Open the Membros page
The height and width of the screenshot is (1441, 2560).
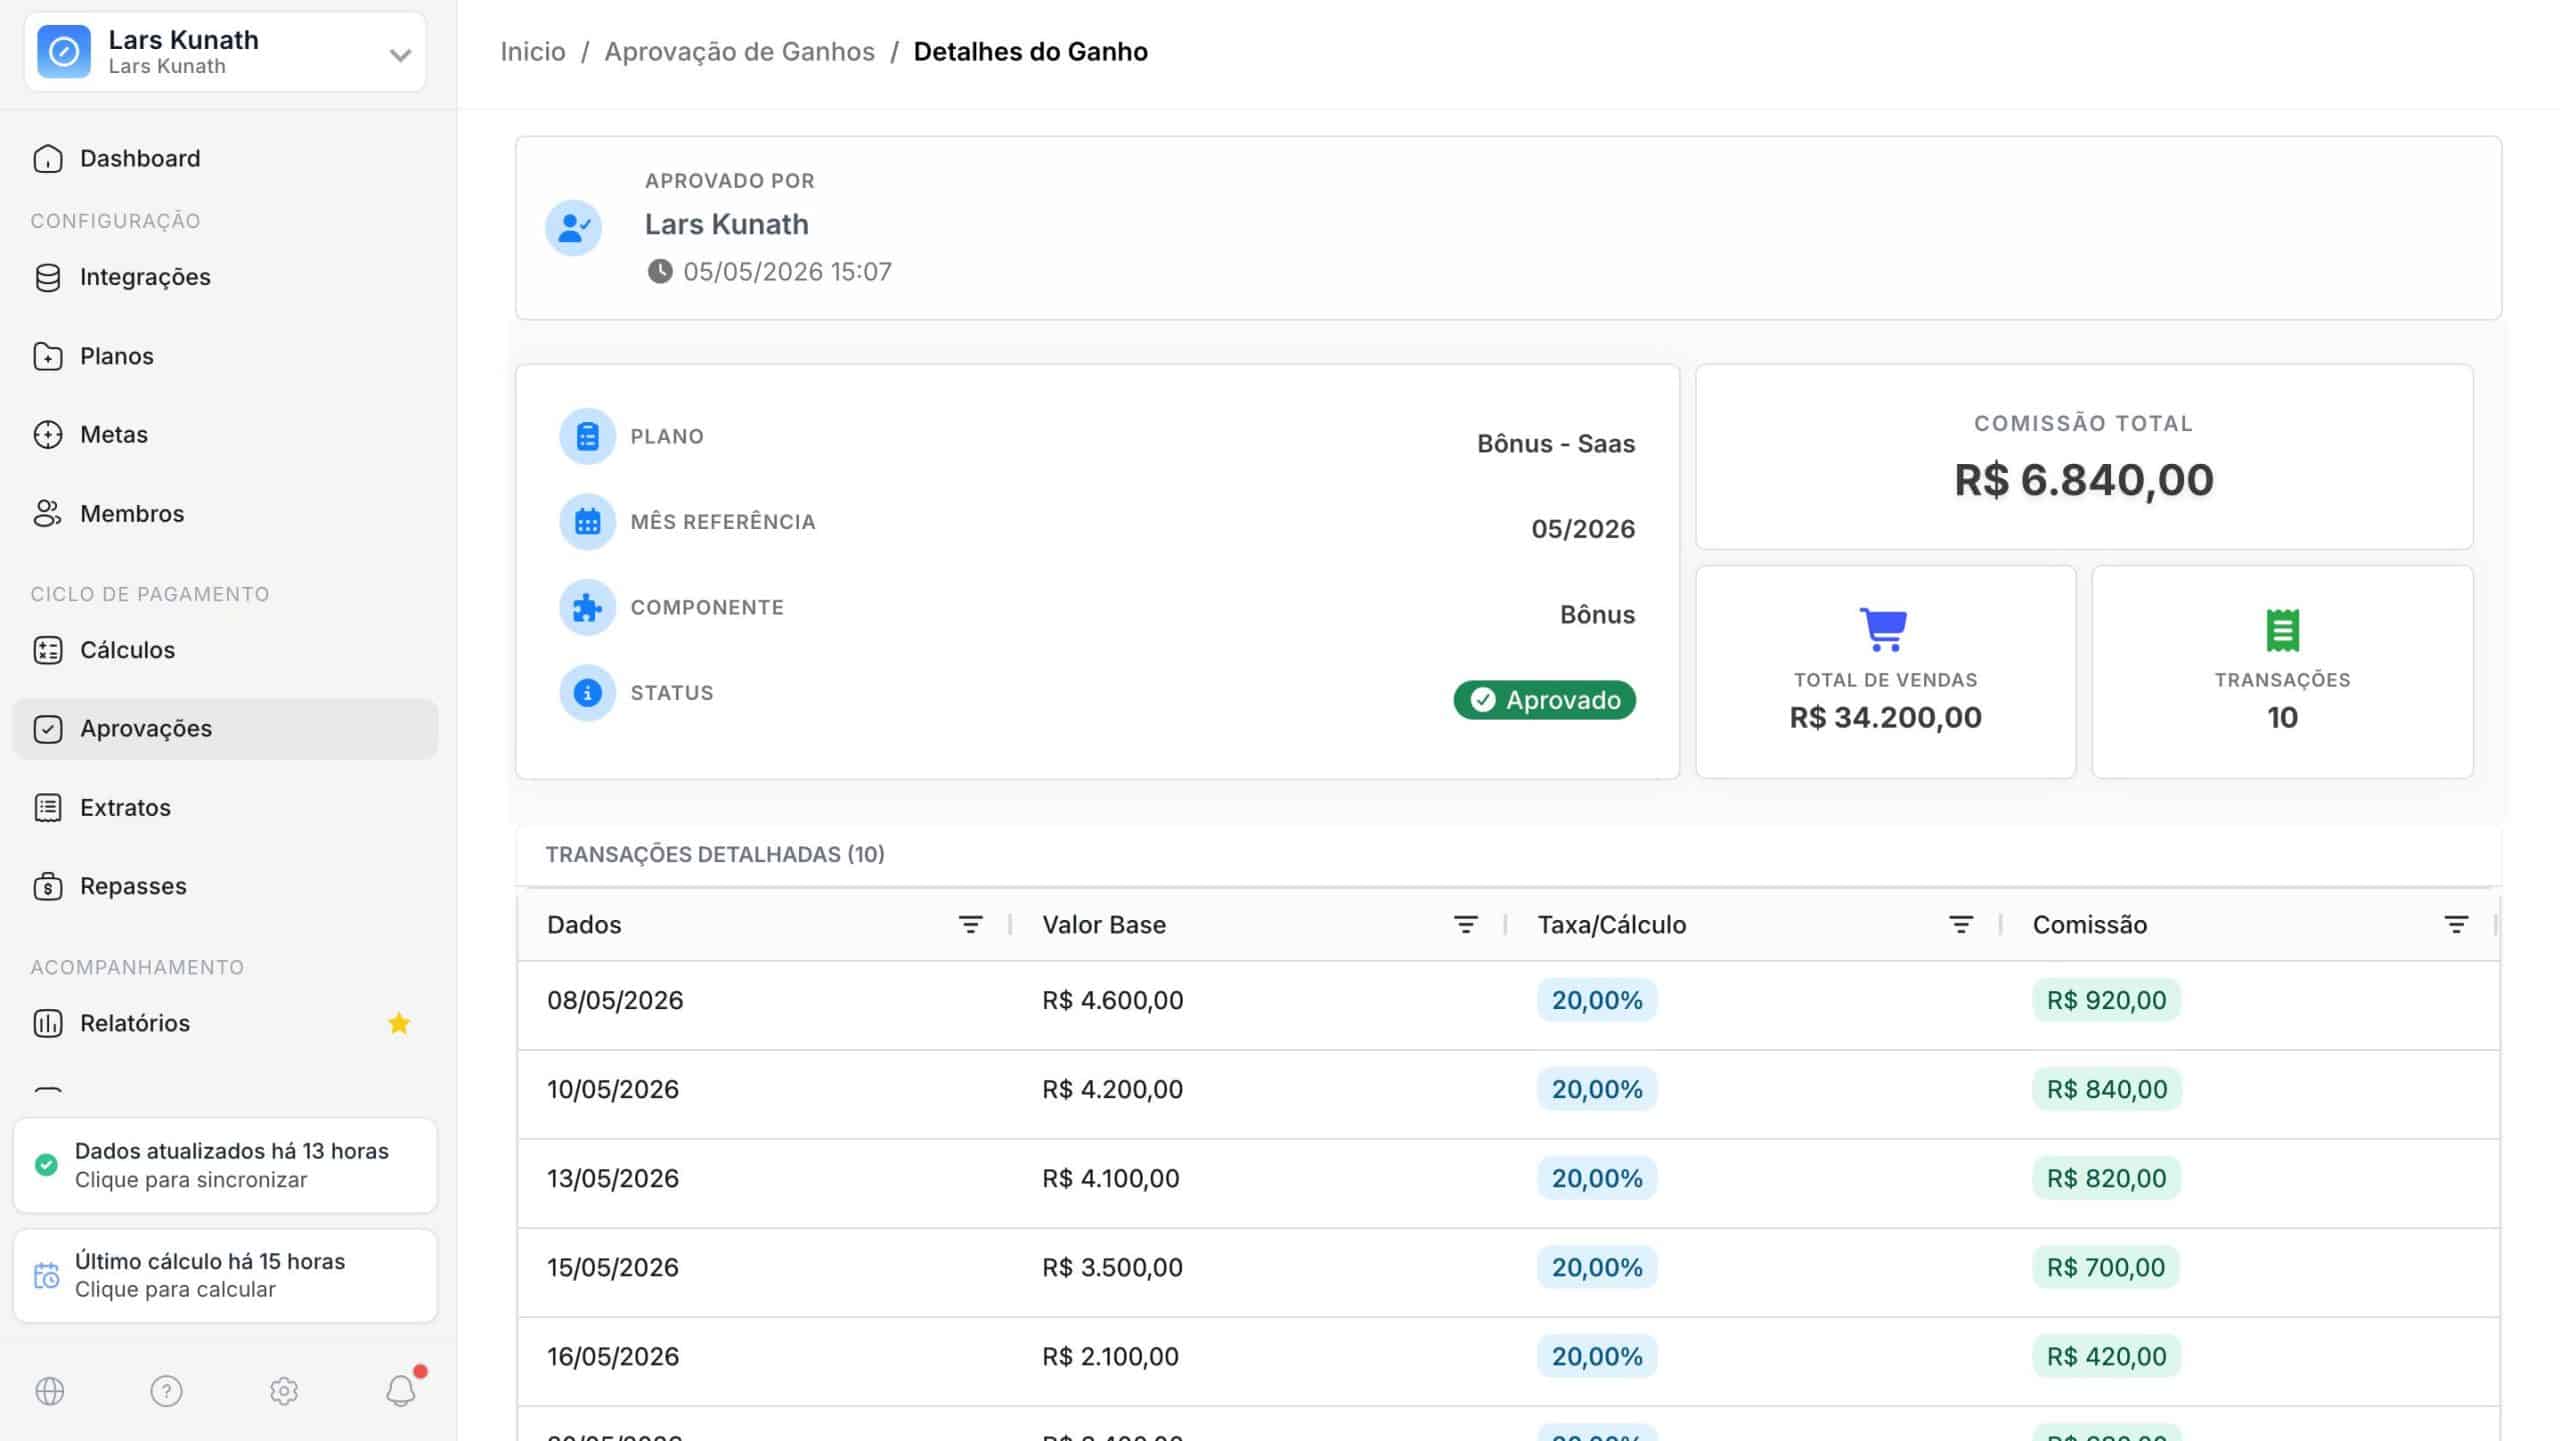[225, 513]
